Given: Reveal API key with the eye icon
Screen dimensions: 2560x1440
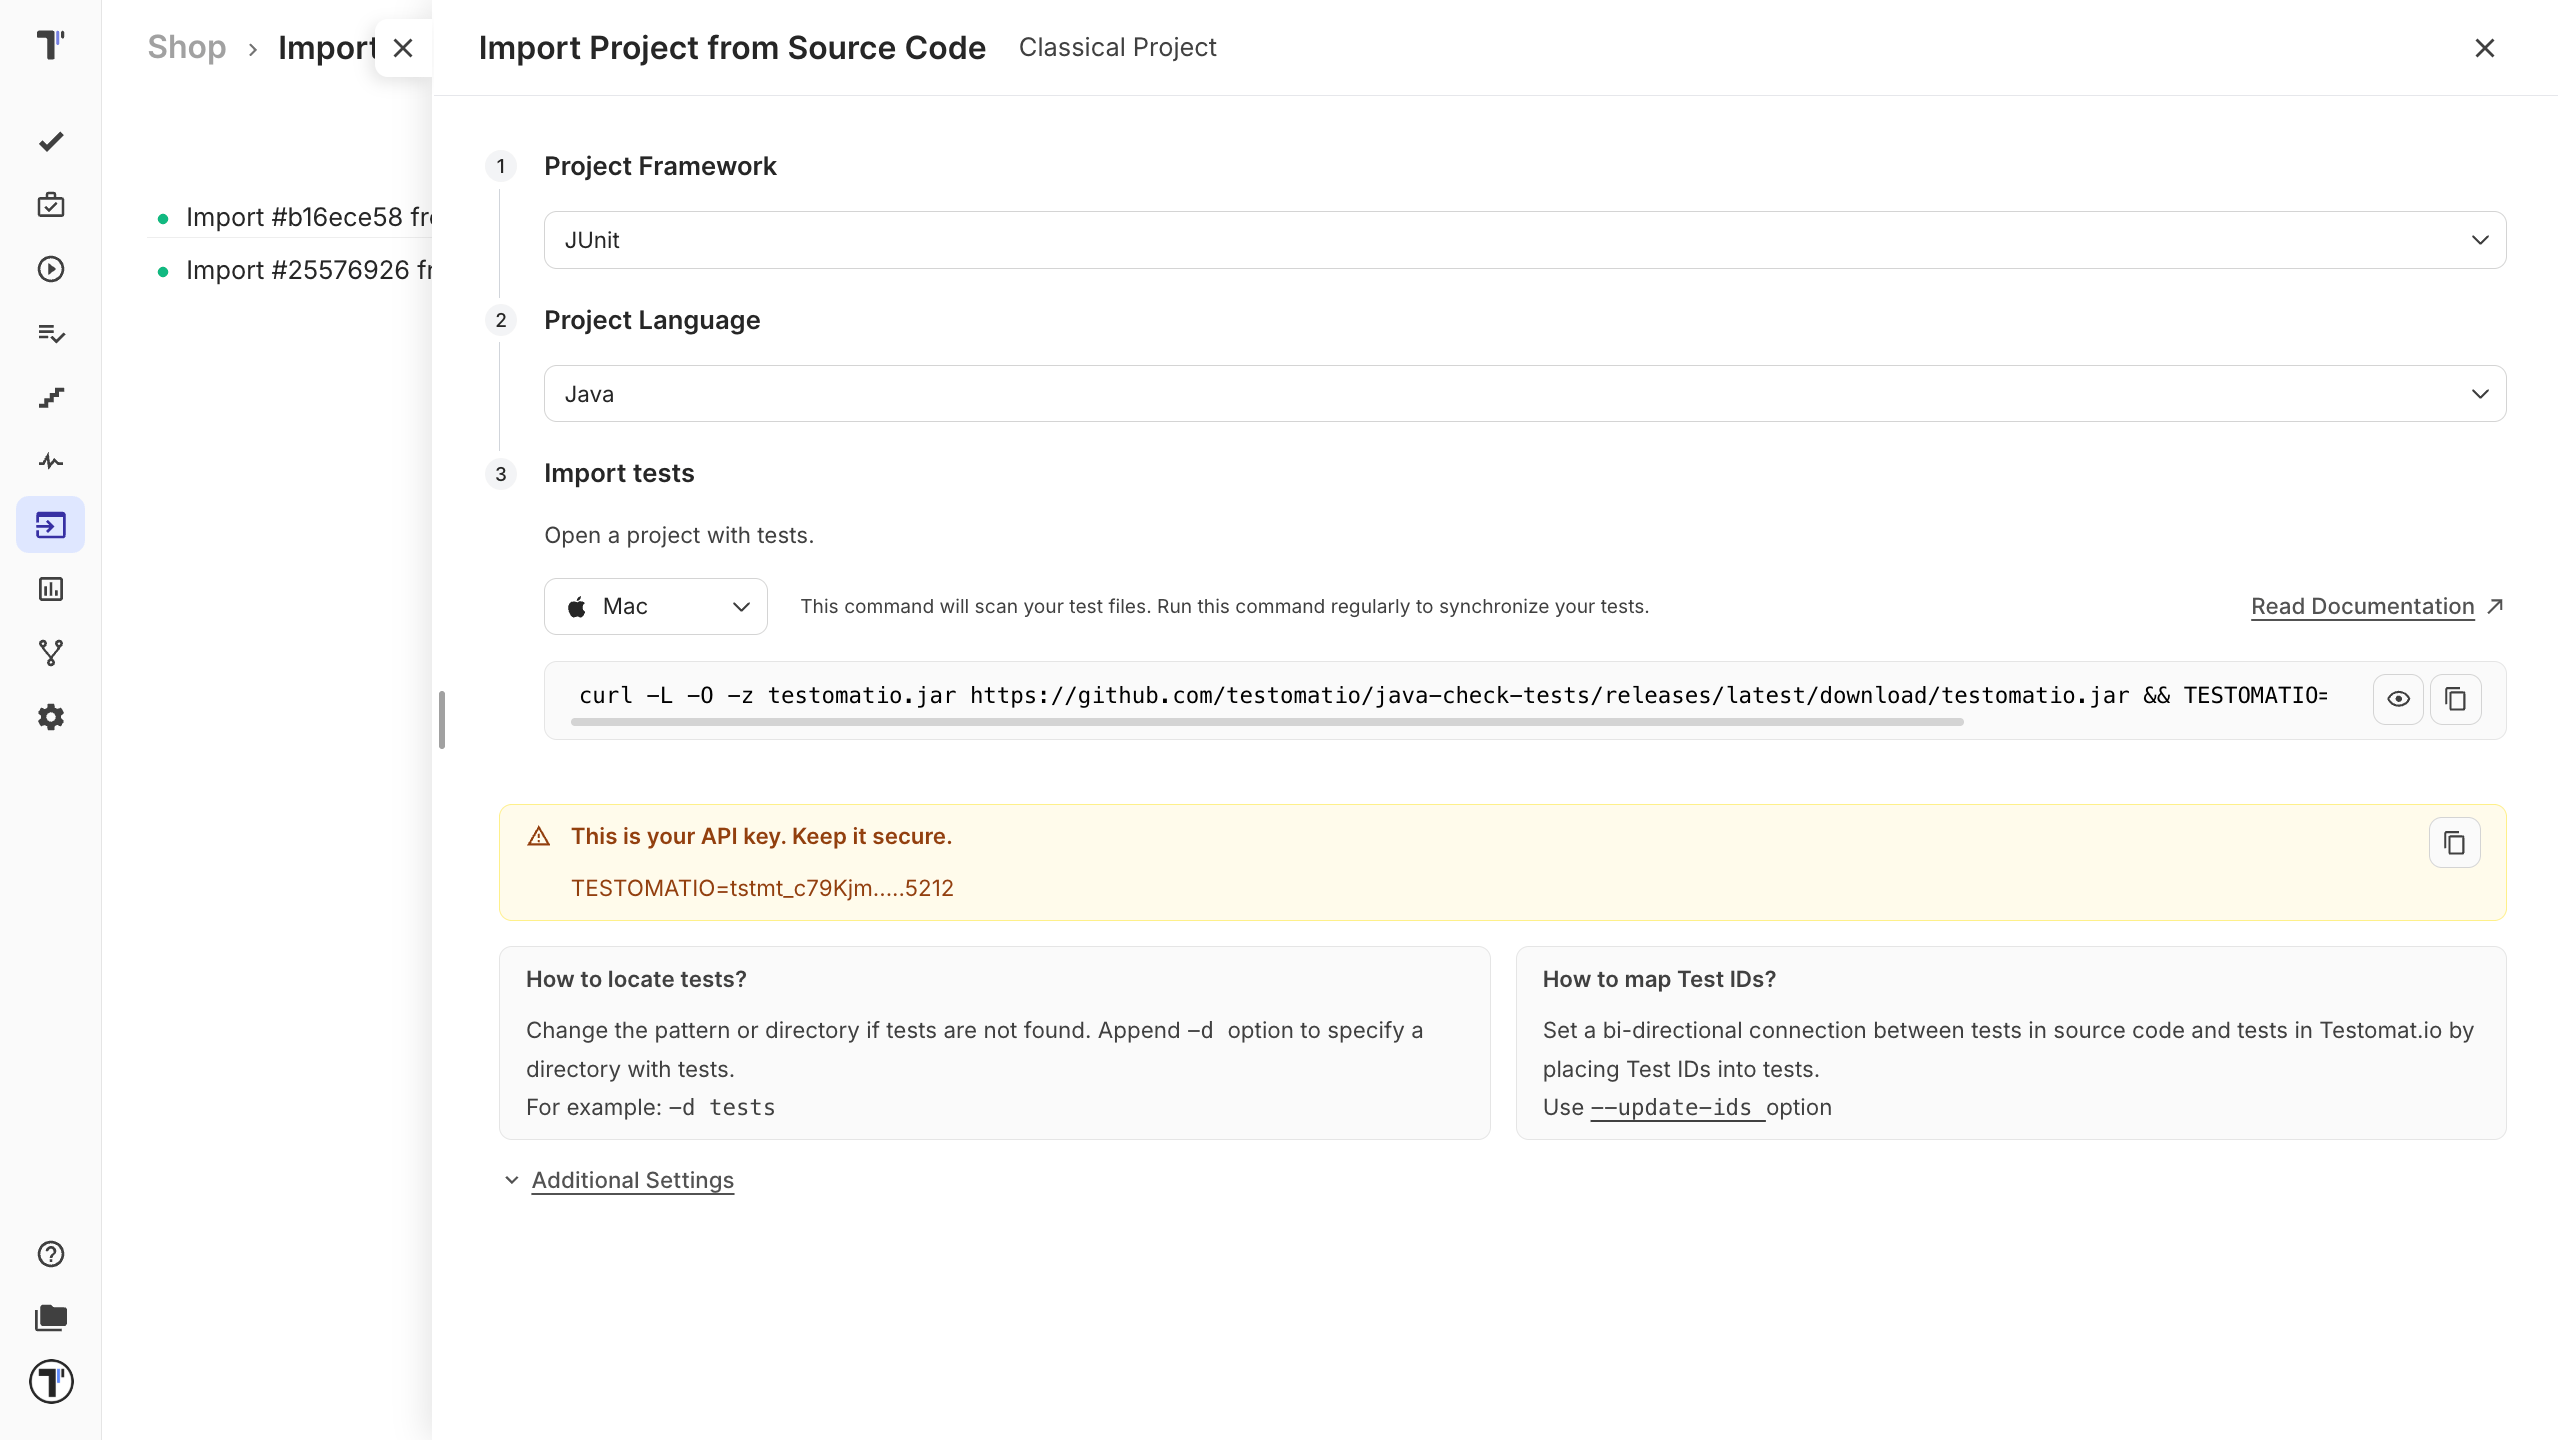Looking at the screenshot, I should [2398, 699].
